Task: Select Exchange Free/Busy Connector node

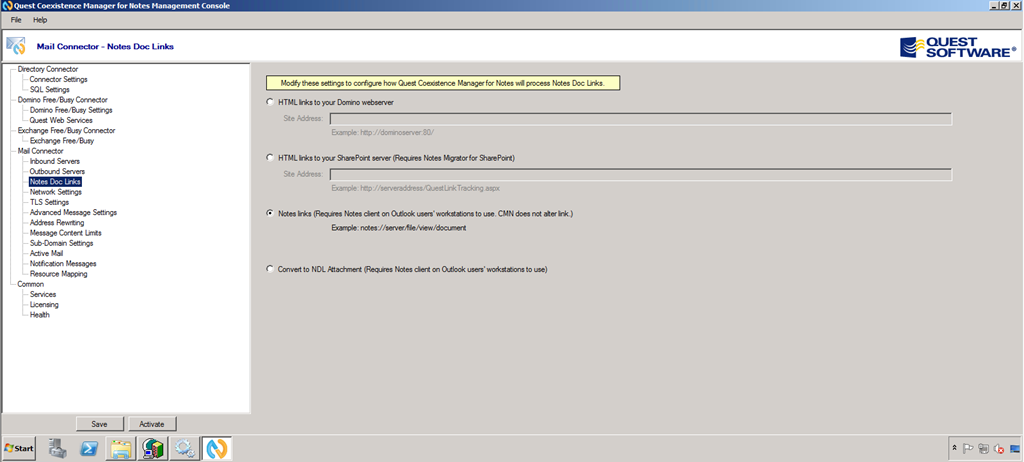Action: tap(66, 131)
